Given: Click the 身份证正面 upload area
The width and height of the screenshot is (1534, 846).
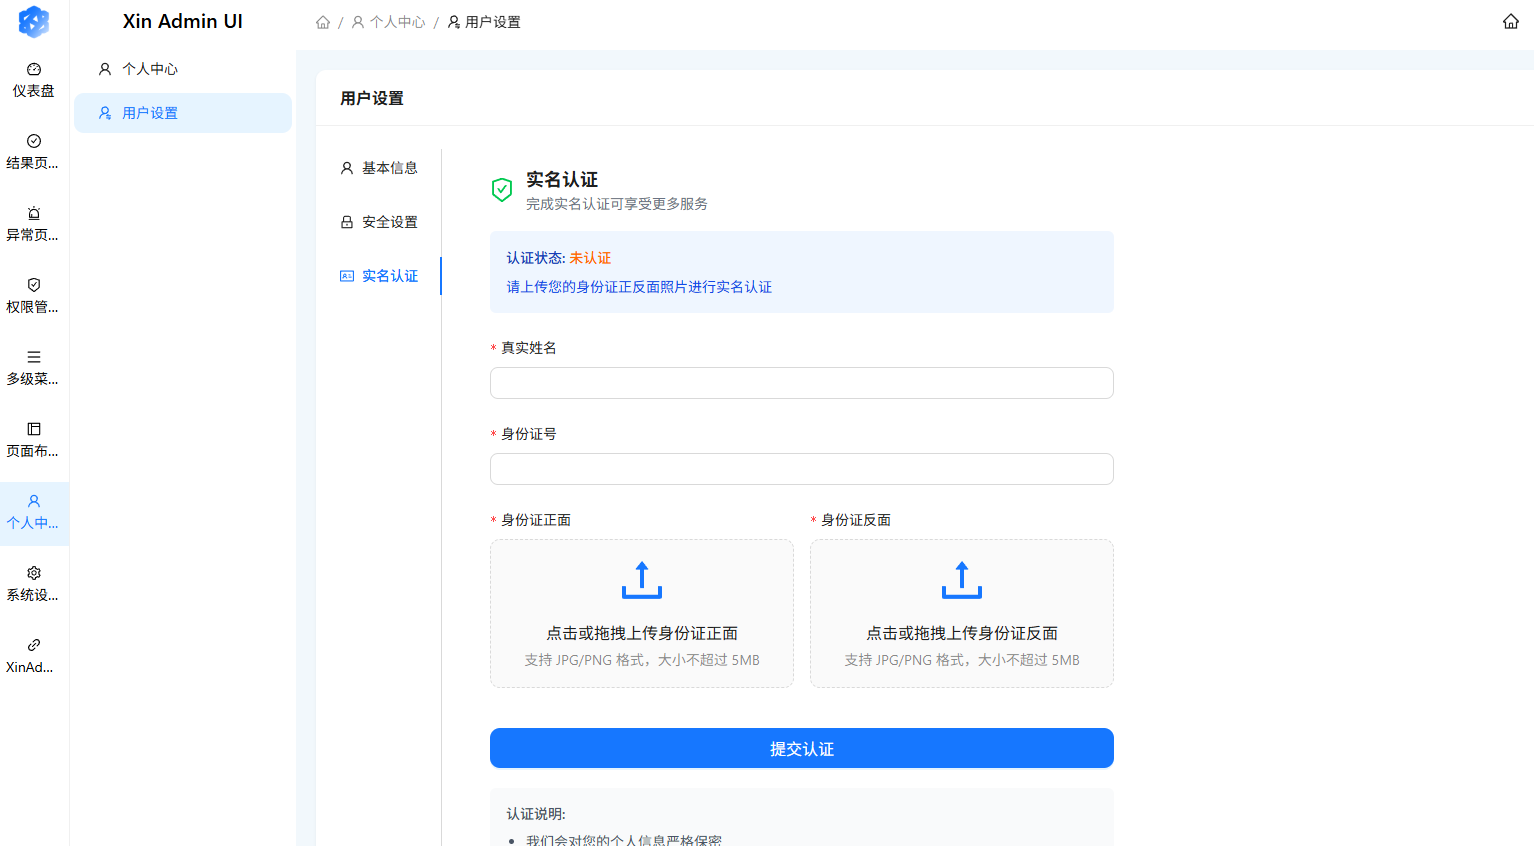Looking at the screenshot, I should click(x=641, y=613).
